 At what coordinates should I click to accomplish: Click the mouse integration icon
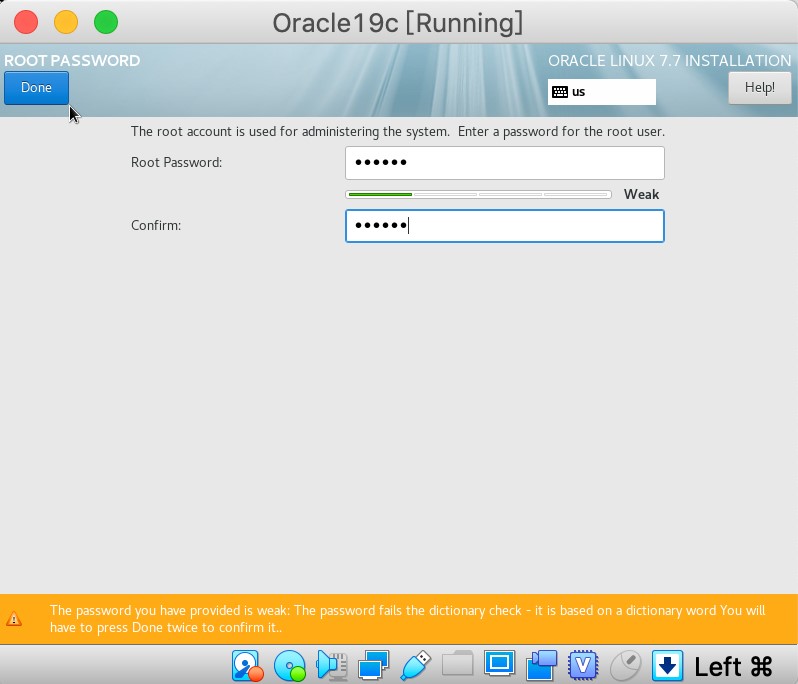[x=625, y=665]
